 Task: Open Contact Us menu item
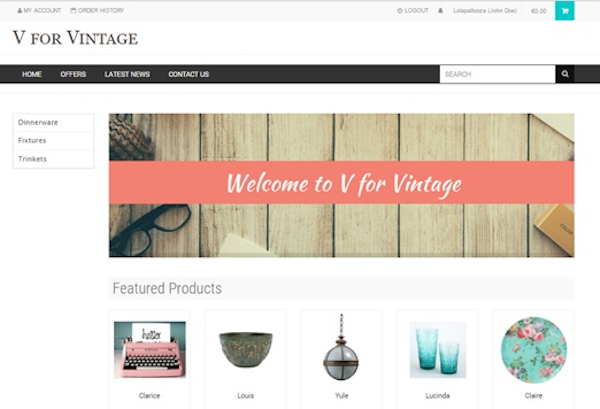point(189,74)
